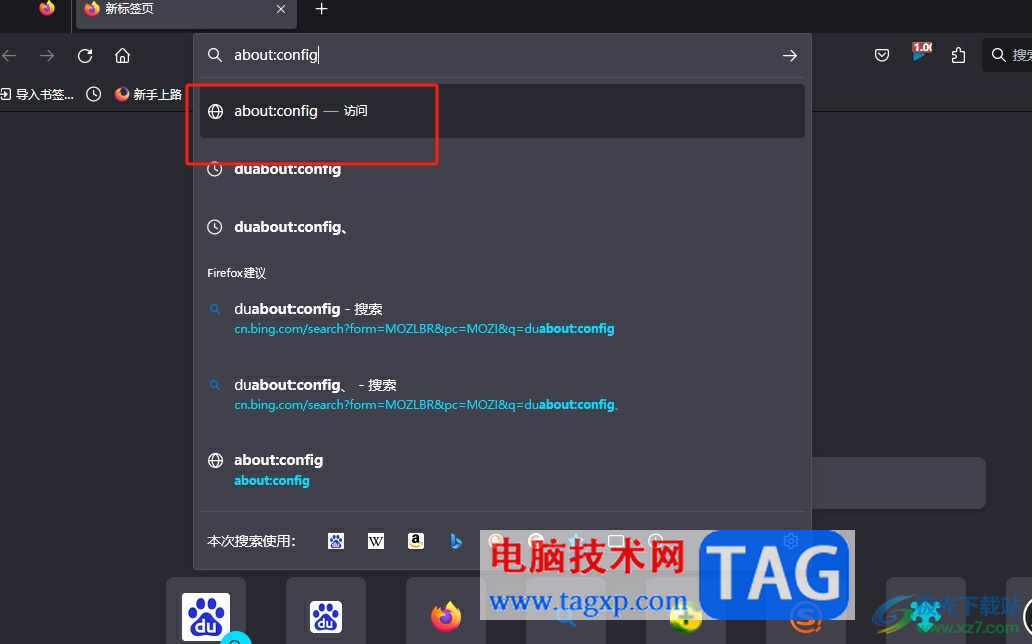Search using the Amazon engine icon
The height and width of the screenshot is (644, 1032).
(416, 541)
